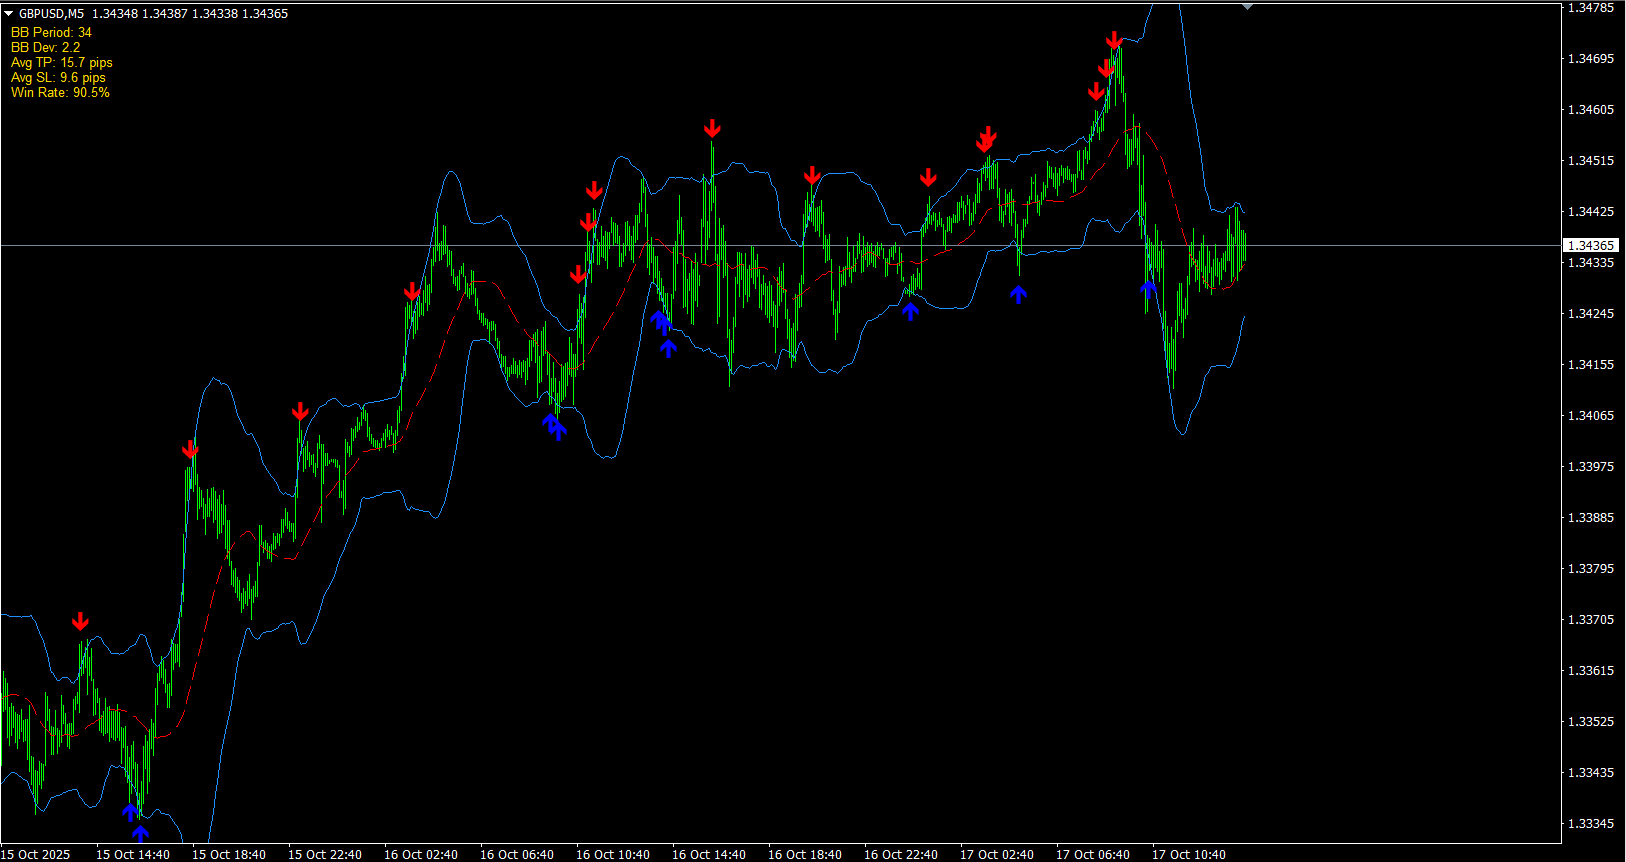Click the '15 Oct 22:40' time label
Viewport: 1626px width, 862px height.
point(325,855)
